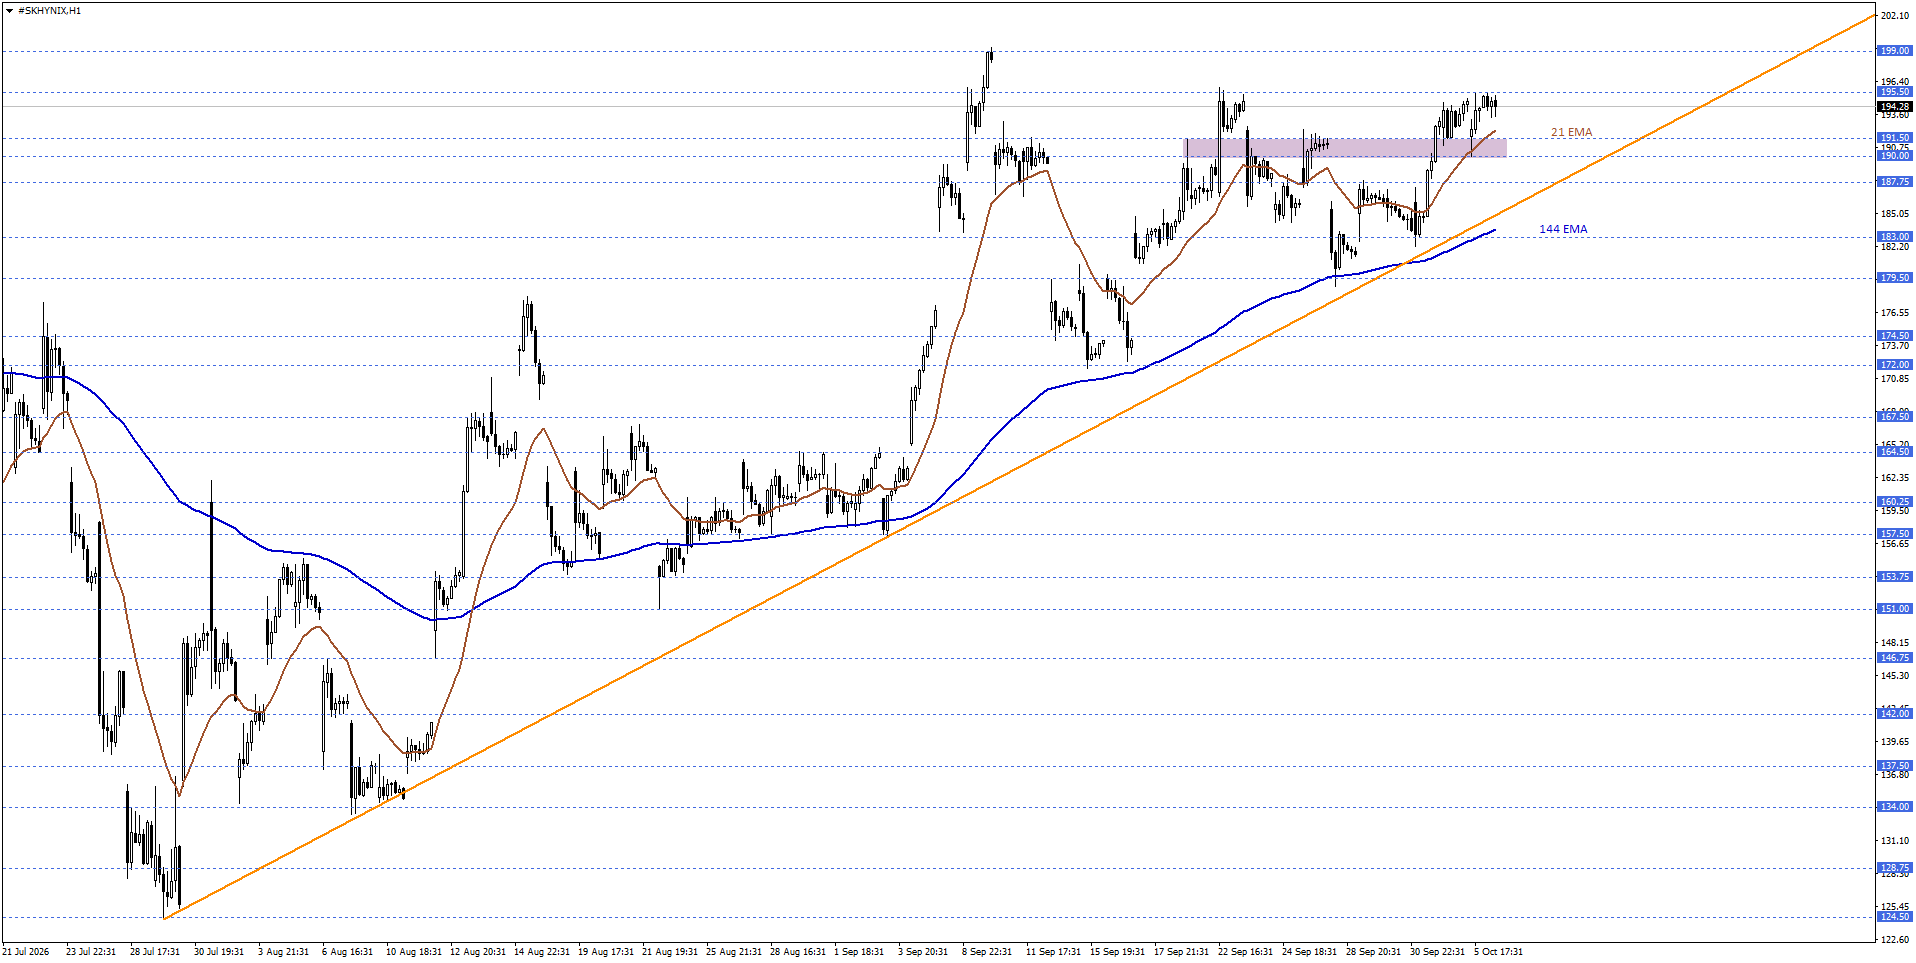The width and height of the screenshot is (1916, 963).
Task: Select the 21 EMA text label
Action: 1571,132
